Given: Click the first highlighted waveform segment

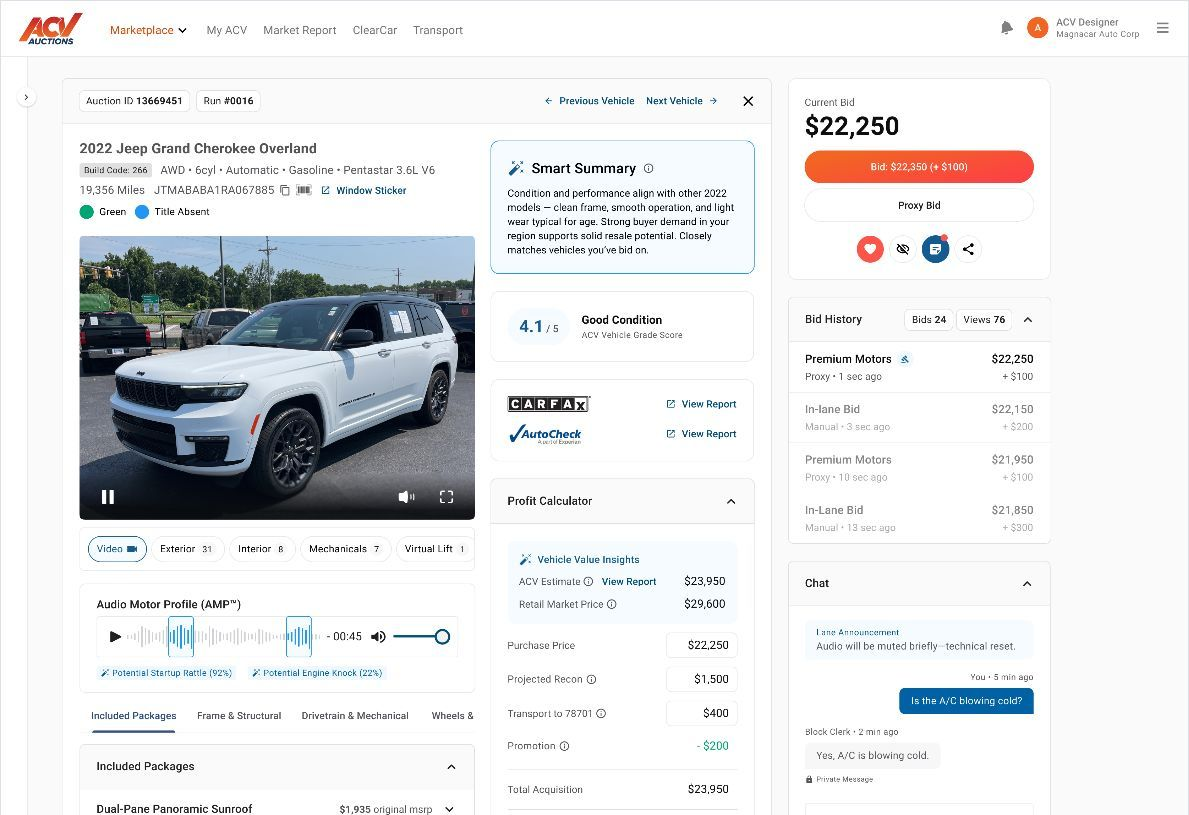Looking at the screenshot, I should tap(180, 636).
